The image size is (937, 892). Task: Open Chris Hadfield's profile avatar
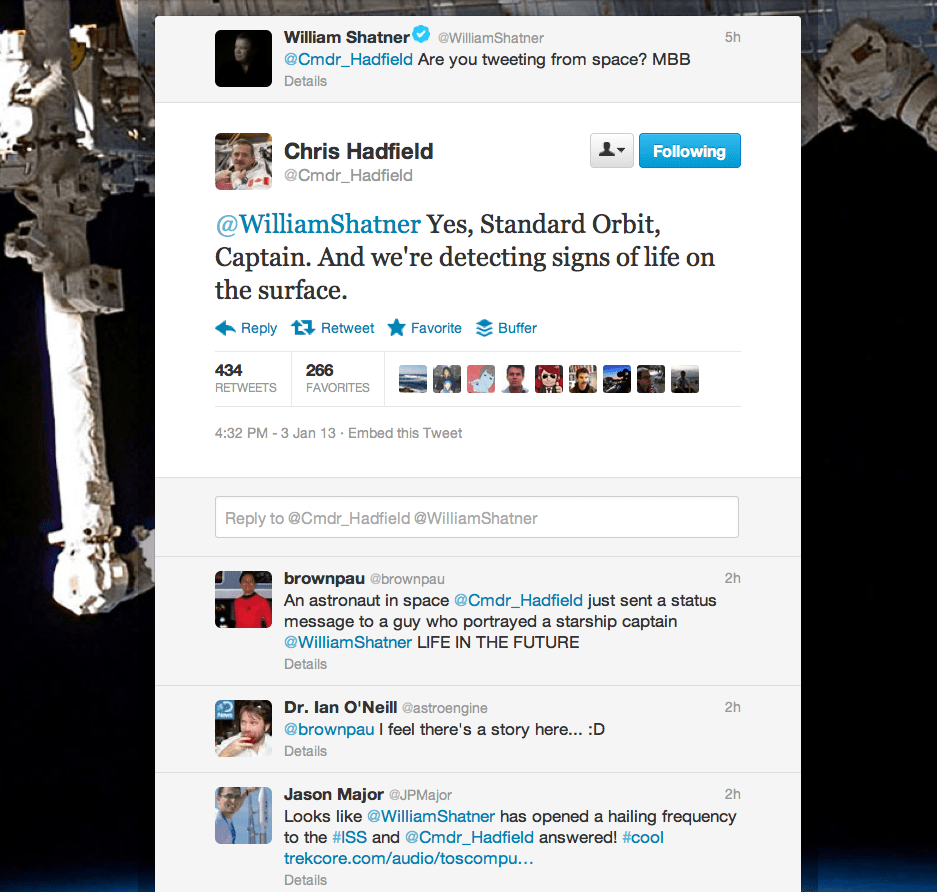pyautogui.click(x=243, y=161)
